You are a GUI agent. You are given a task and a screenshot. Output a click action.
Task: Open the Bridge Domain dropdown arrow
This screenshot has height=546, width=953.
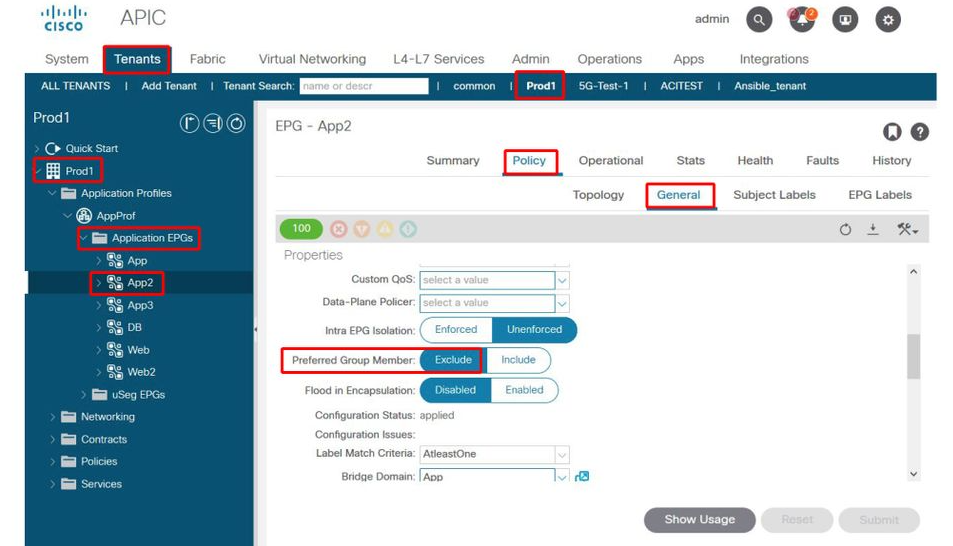tap(562, 477)
